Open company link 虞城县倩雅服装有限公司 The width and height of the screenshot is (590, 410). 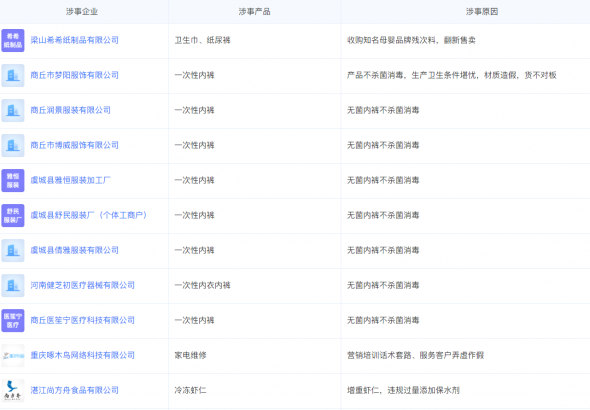coord(75,250)
